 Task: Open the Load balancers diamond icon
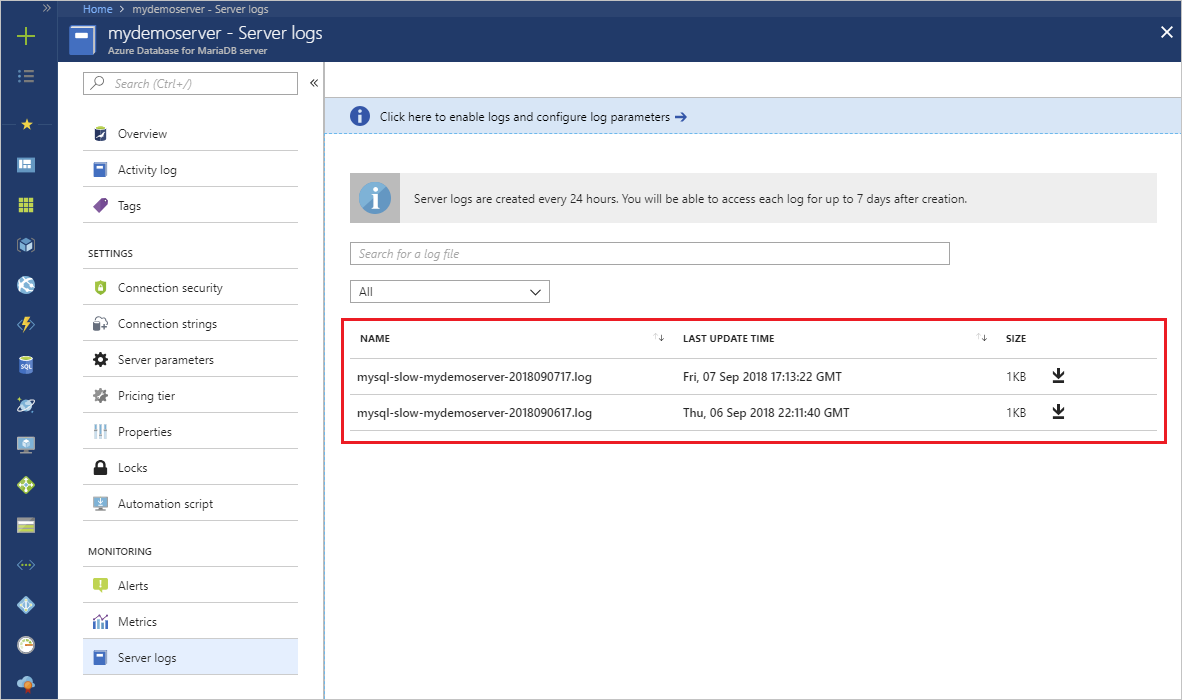click(26, 485)
